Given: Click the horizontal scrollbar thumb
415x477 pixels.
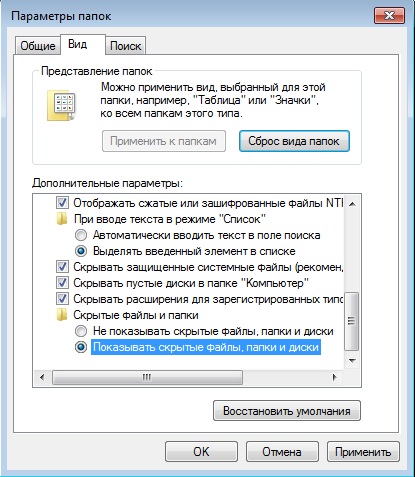Looking at the screenshot, I should point(147,377).
